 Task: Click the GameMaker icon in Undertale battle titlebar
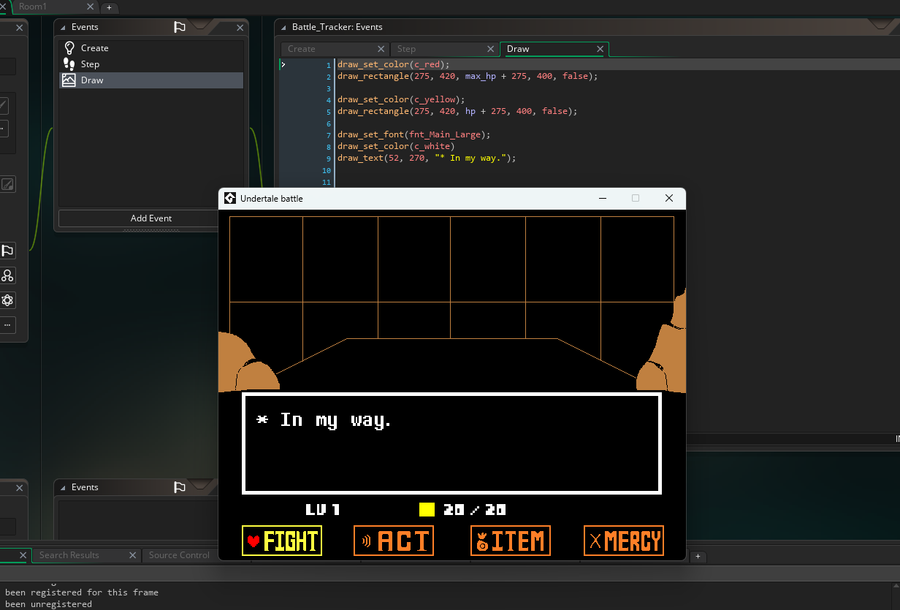click(x=230, y=199)
